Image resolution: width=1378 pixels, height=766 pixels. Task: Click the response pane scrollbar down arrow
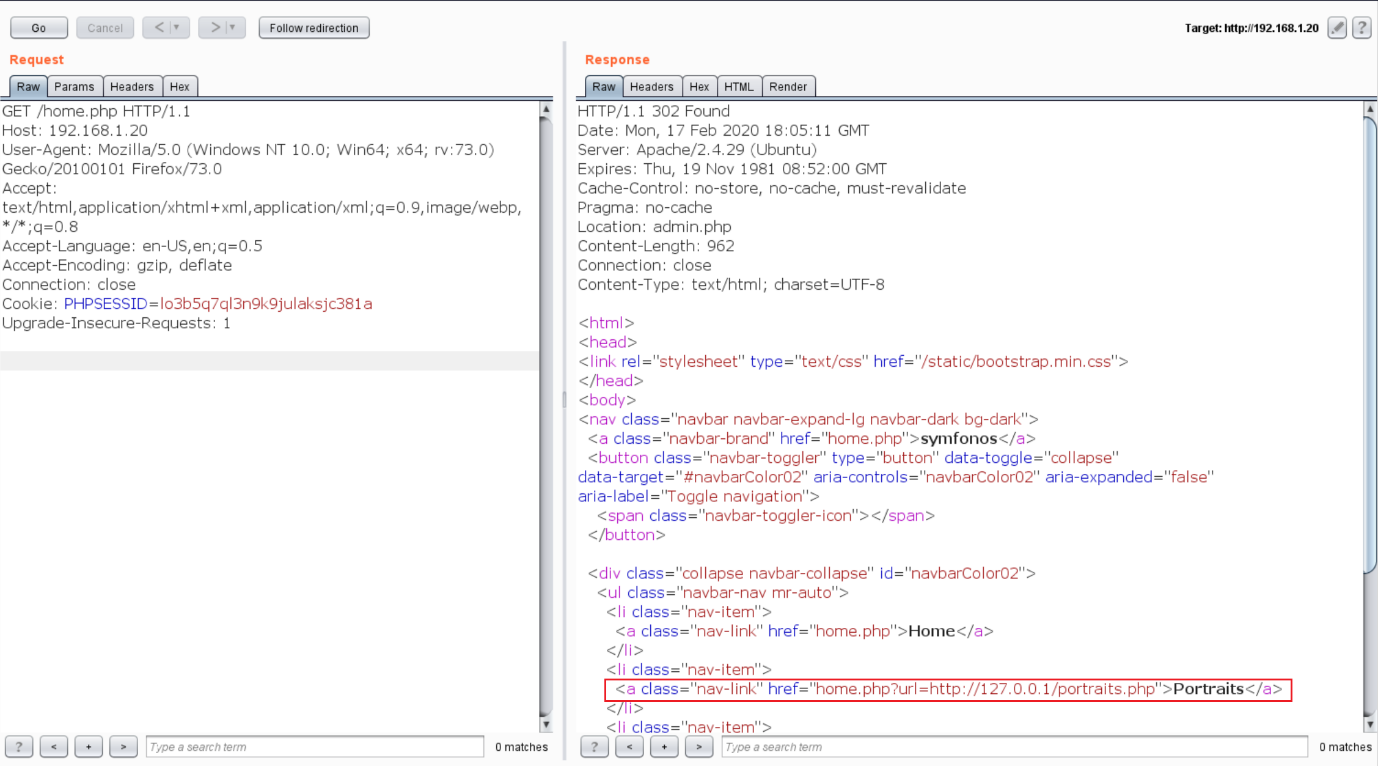click(1370, 724)
